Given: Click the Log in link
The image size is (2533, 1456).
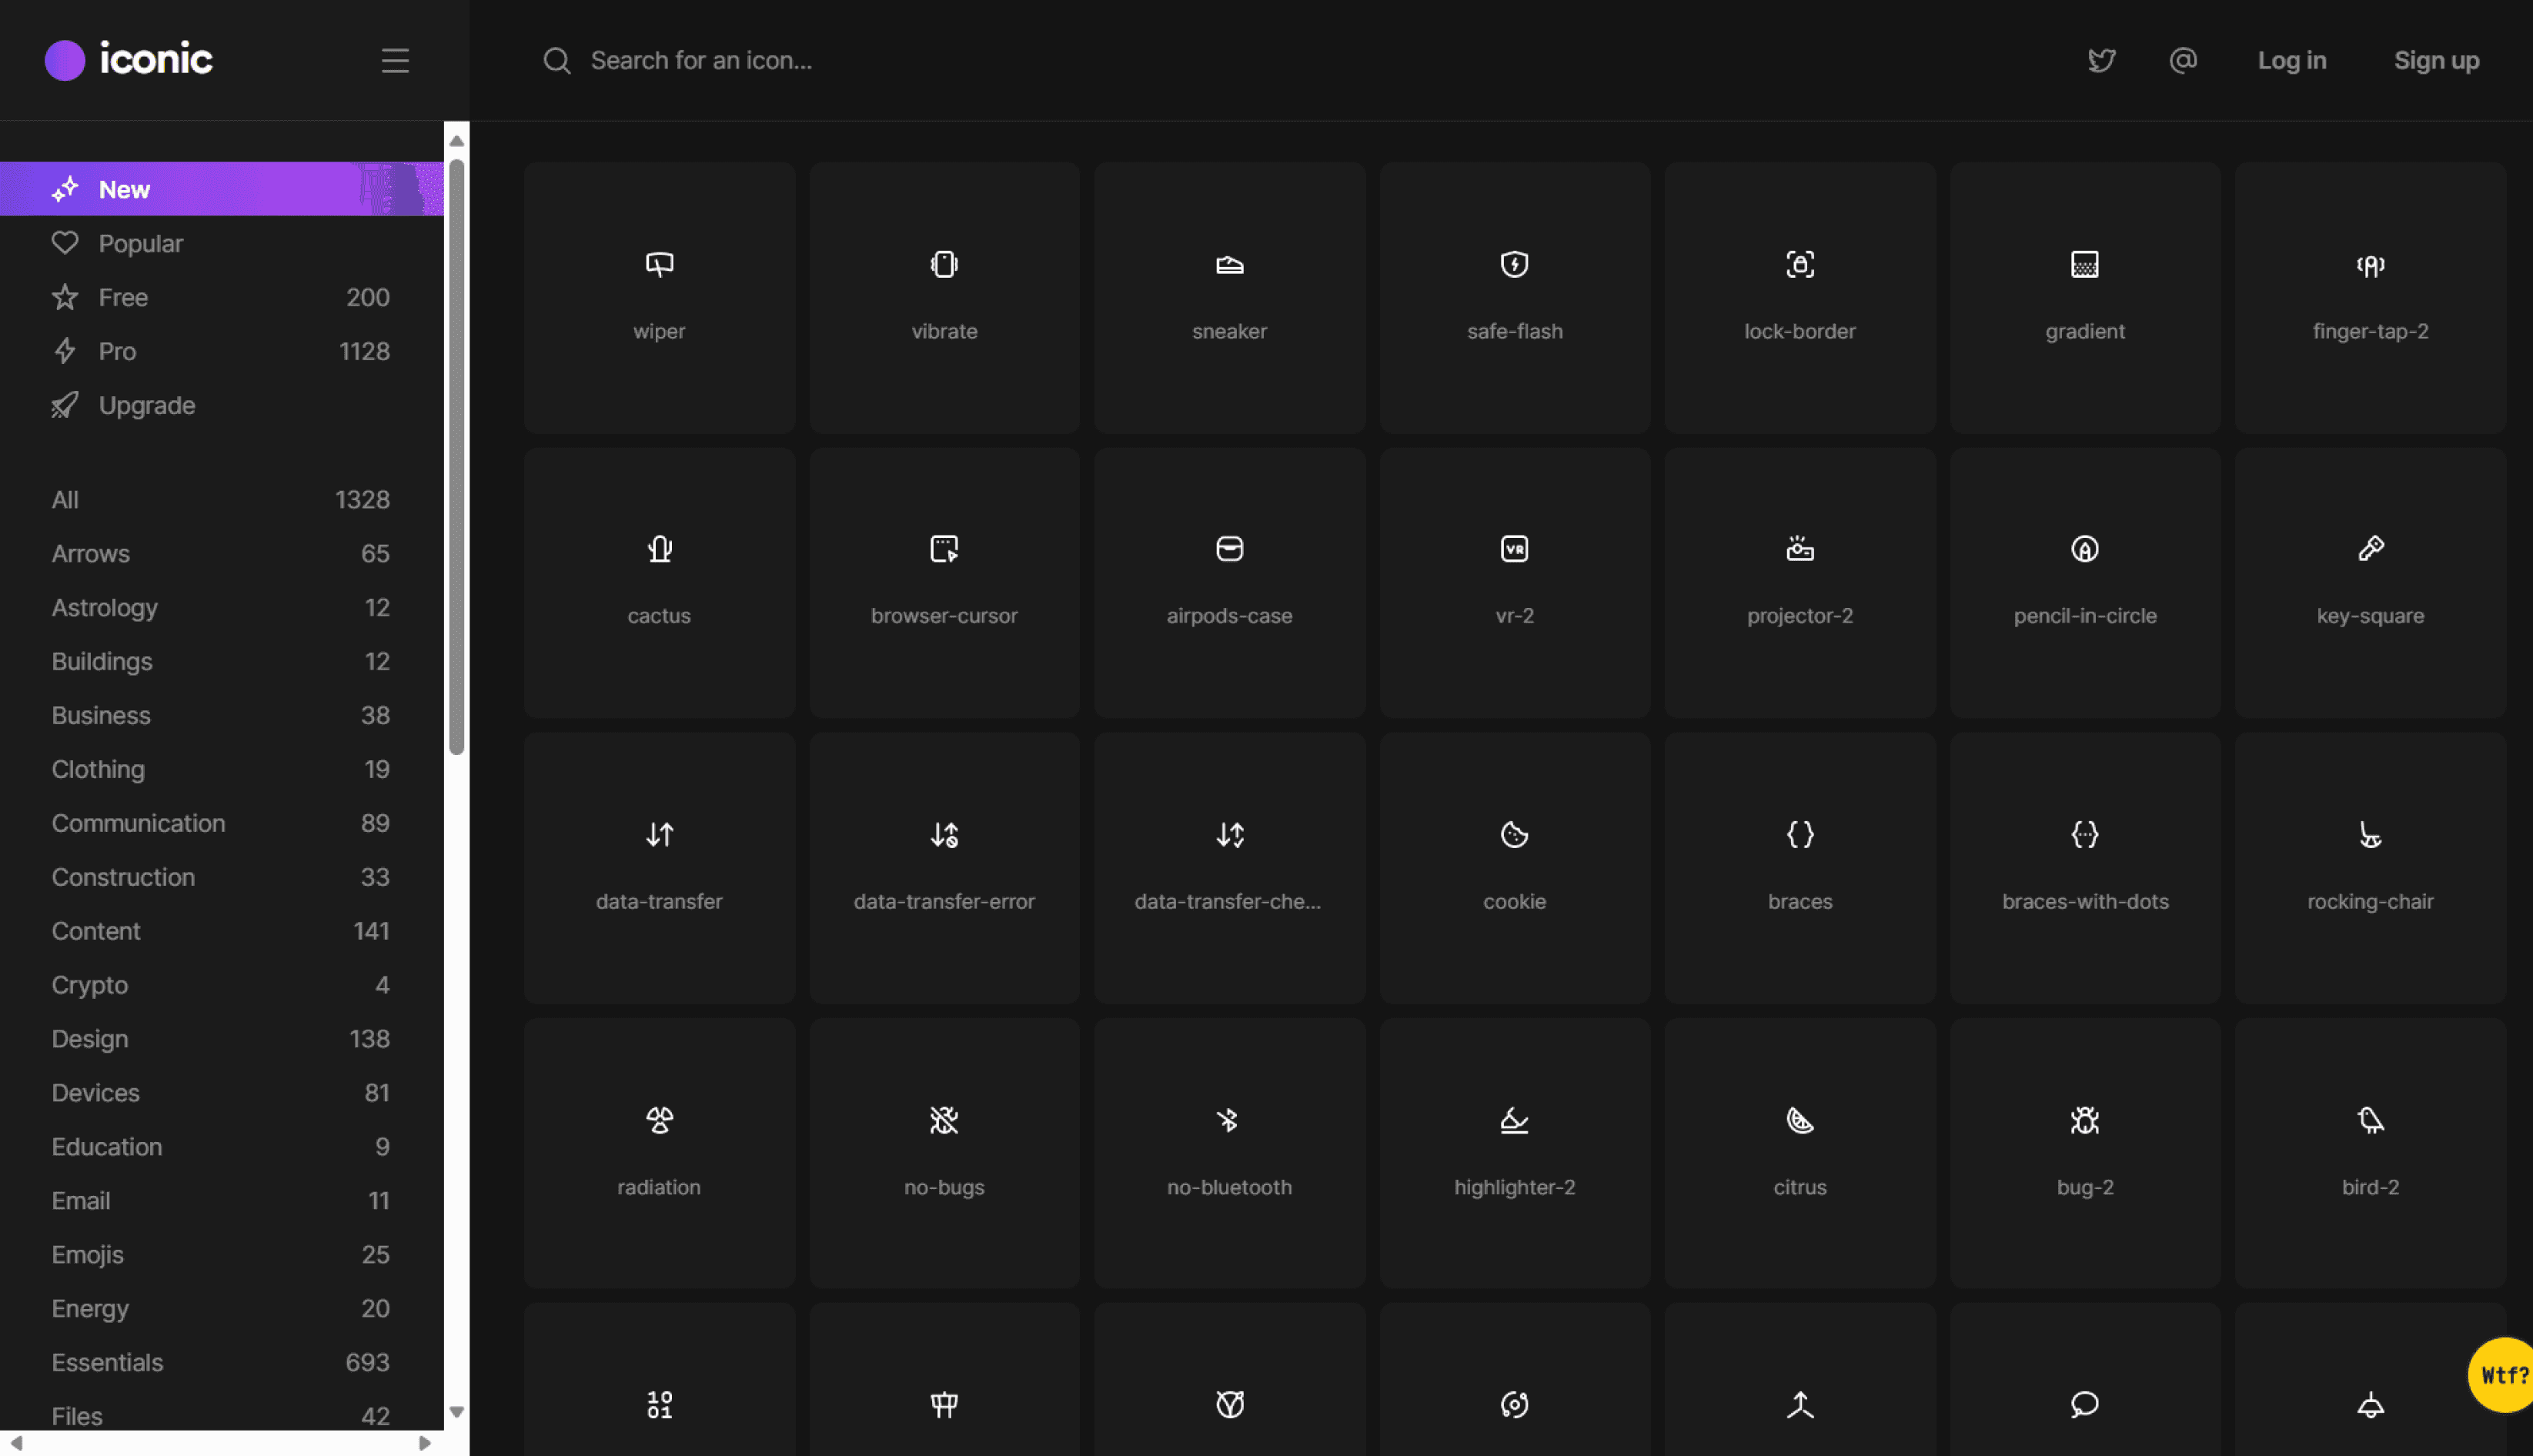Looking at the screenshot, I should (2292, 60).
